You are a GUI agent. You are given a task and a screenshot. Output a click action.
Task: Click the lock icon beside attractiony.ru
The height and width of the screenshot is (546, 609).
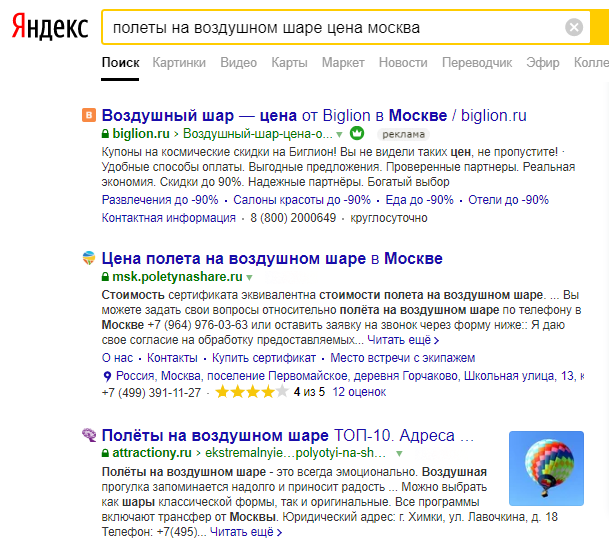(x=105, y=453)
